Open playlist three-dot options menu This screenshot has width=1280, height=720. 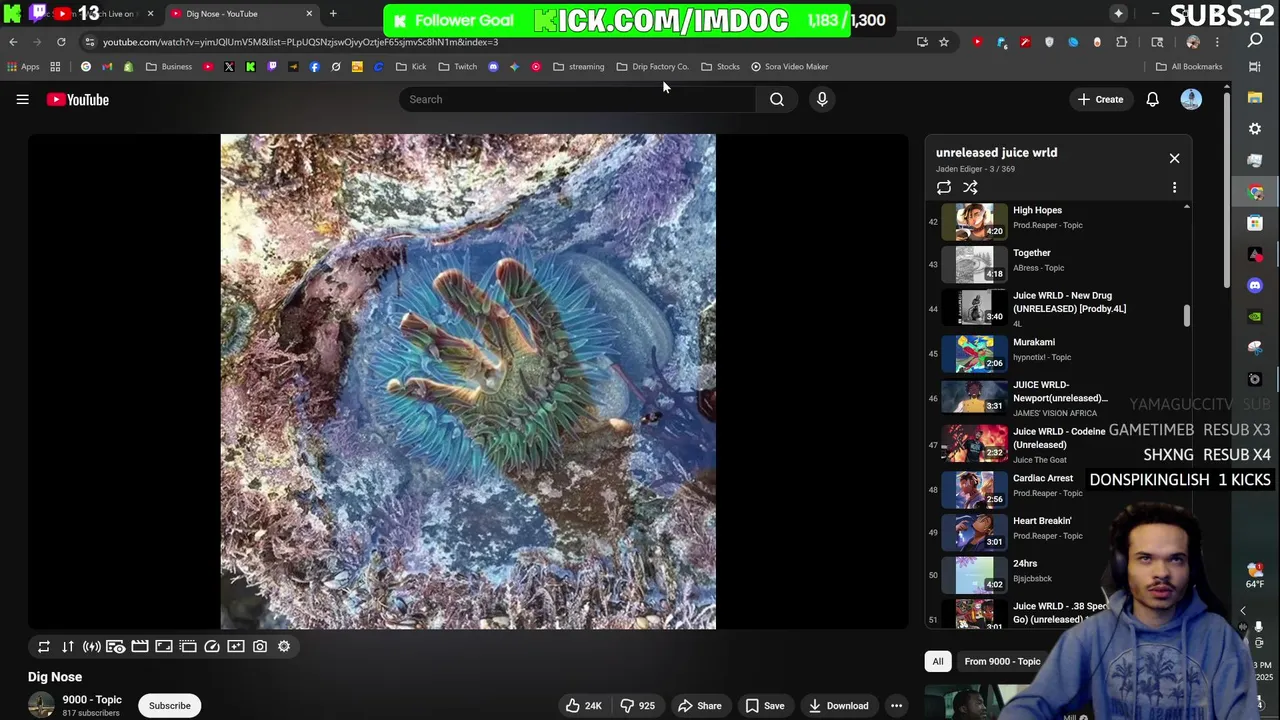tap(1174, 187)
